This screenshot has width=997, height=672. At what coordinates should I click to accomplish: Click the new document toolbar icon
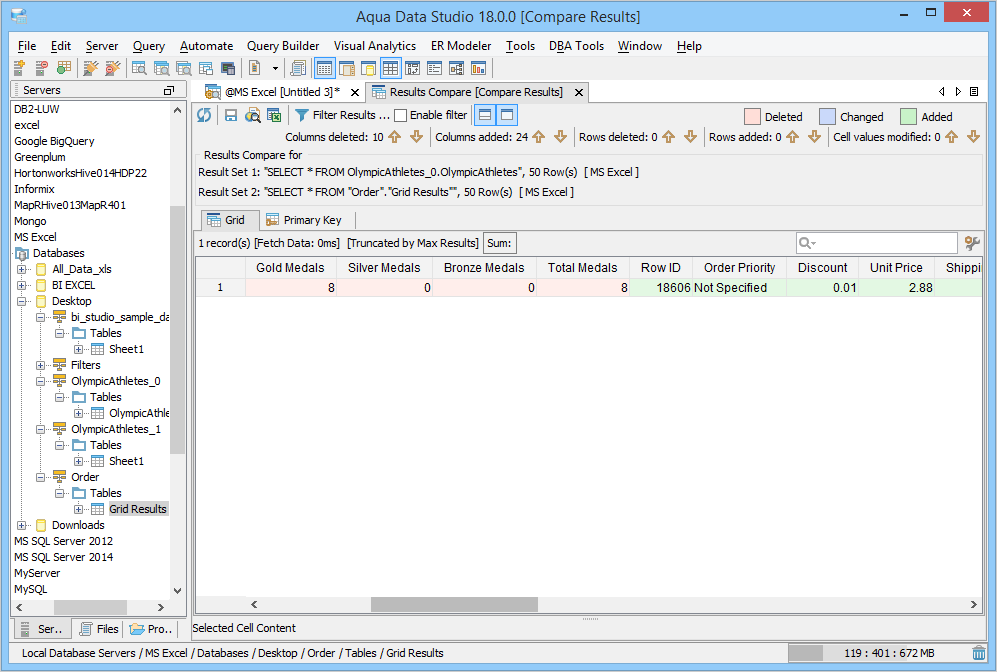[254, 68]
